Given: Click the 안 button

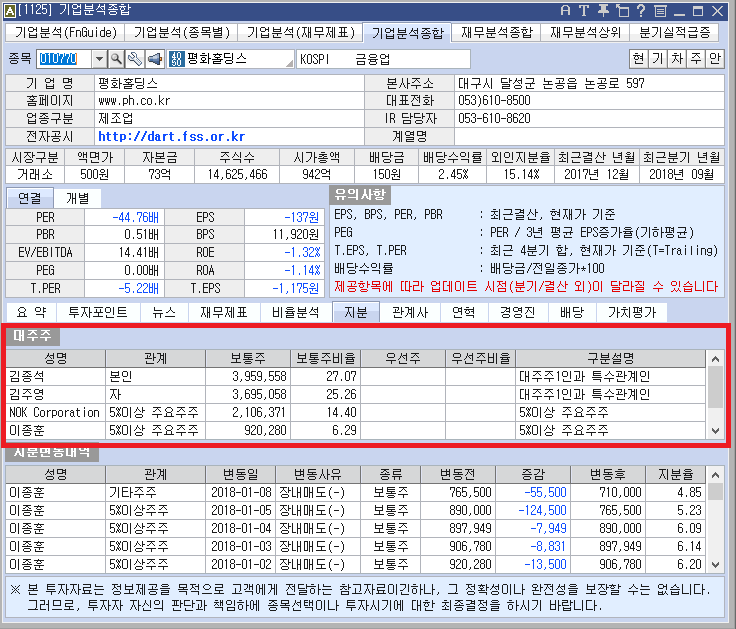Looking at the screenshot, I should coord(715,59).
